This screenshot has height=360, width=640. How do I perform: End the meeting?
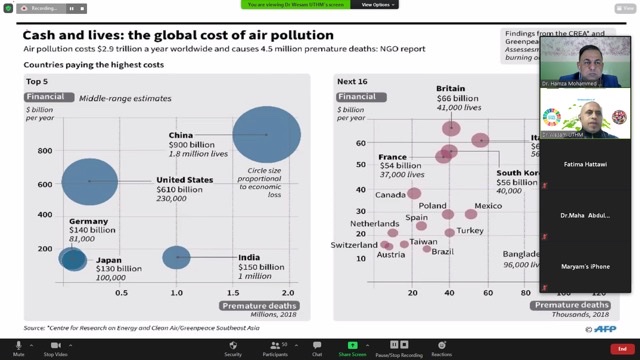(x=622, y=349)
